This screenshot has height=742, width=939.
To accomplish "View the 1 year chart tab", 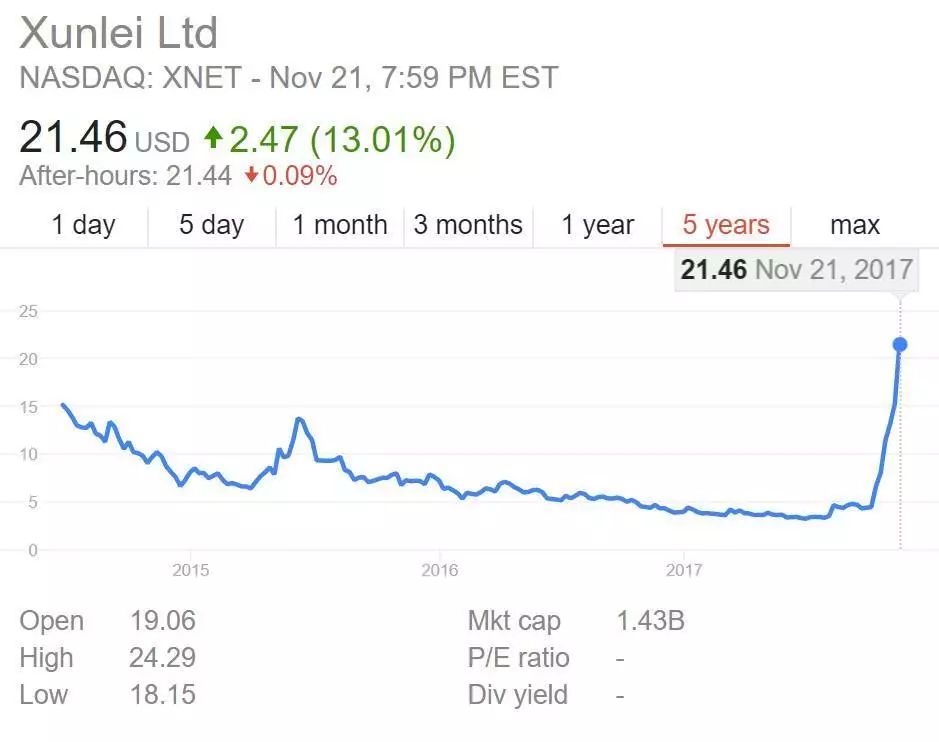I will coord(597,225).
